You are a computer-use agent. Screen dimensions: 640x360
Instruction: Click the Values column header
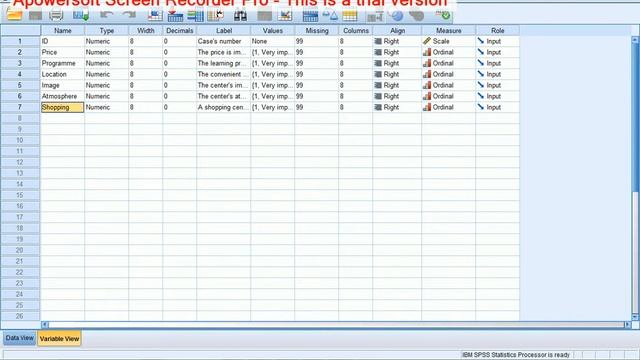(x=273, y=31)
